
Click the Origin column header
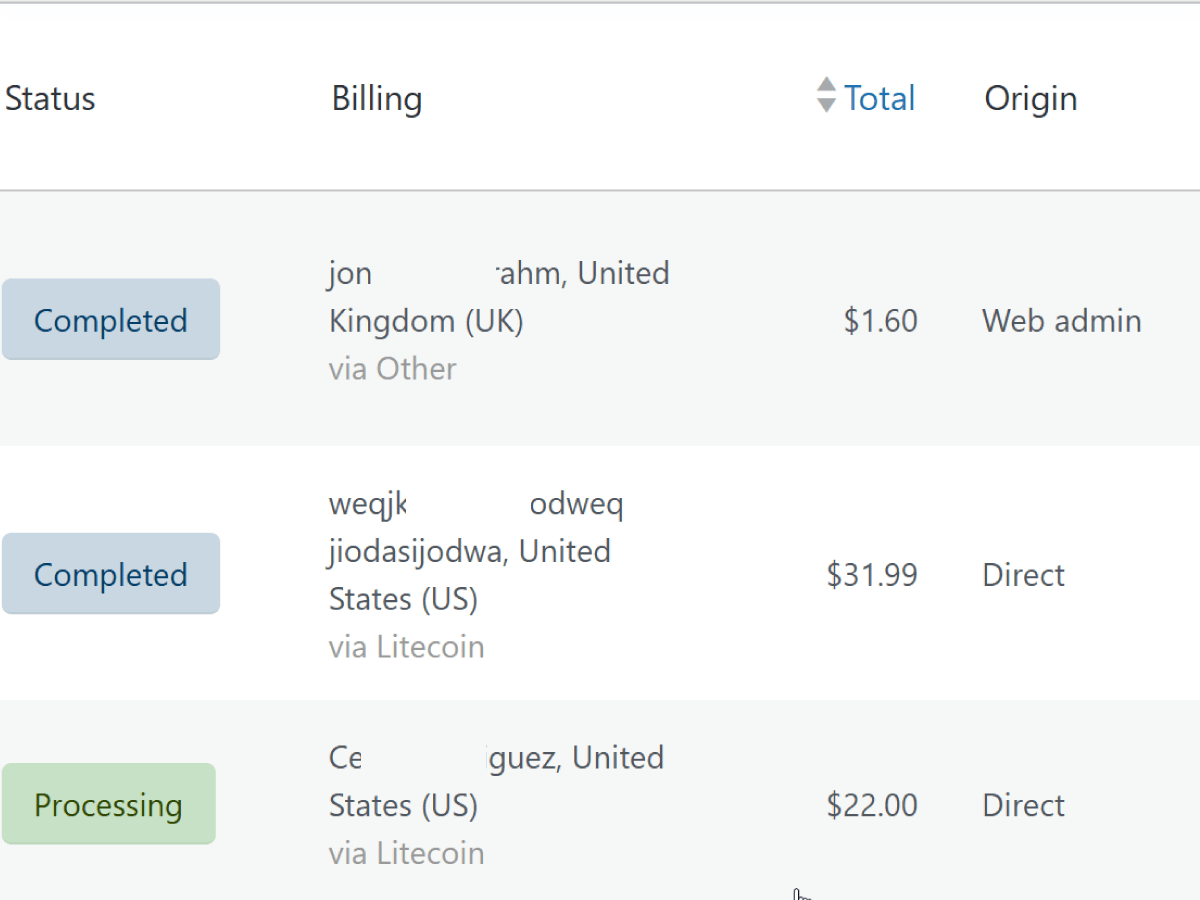coord(1031,98)
